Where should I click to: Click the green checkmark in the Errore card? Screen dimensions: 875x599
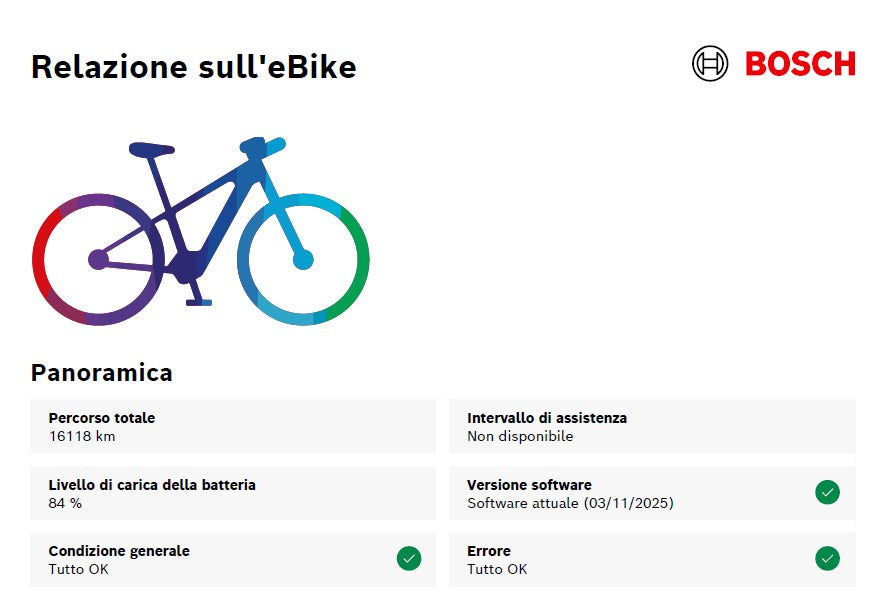pyautogui.click(x=827, y=559)
